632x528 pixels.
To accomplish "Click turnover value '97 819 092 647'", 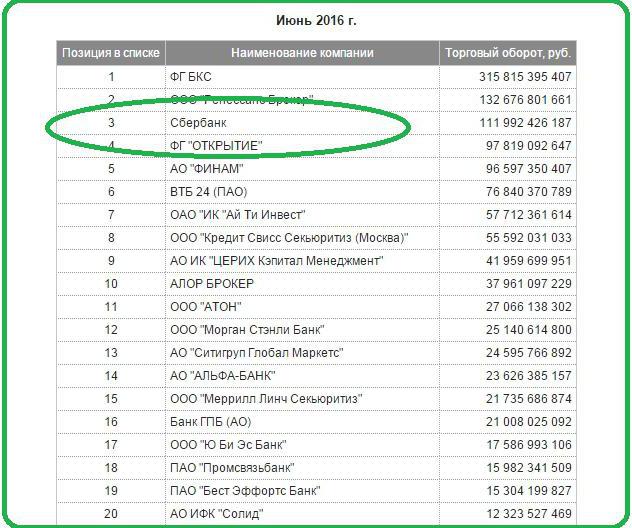I will [x=528, y=146].
